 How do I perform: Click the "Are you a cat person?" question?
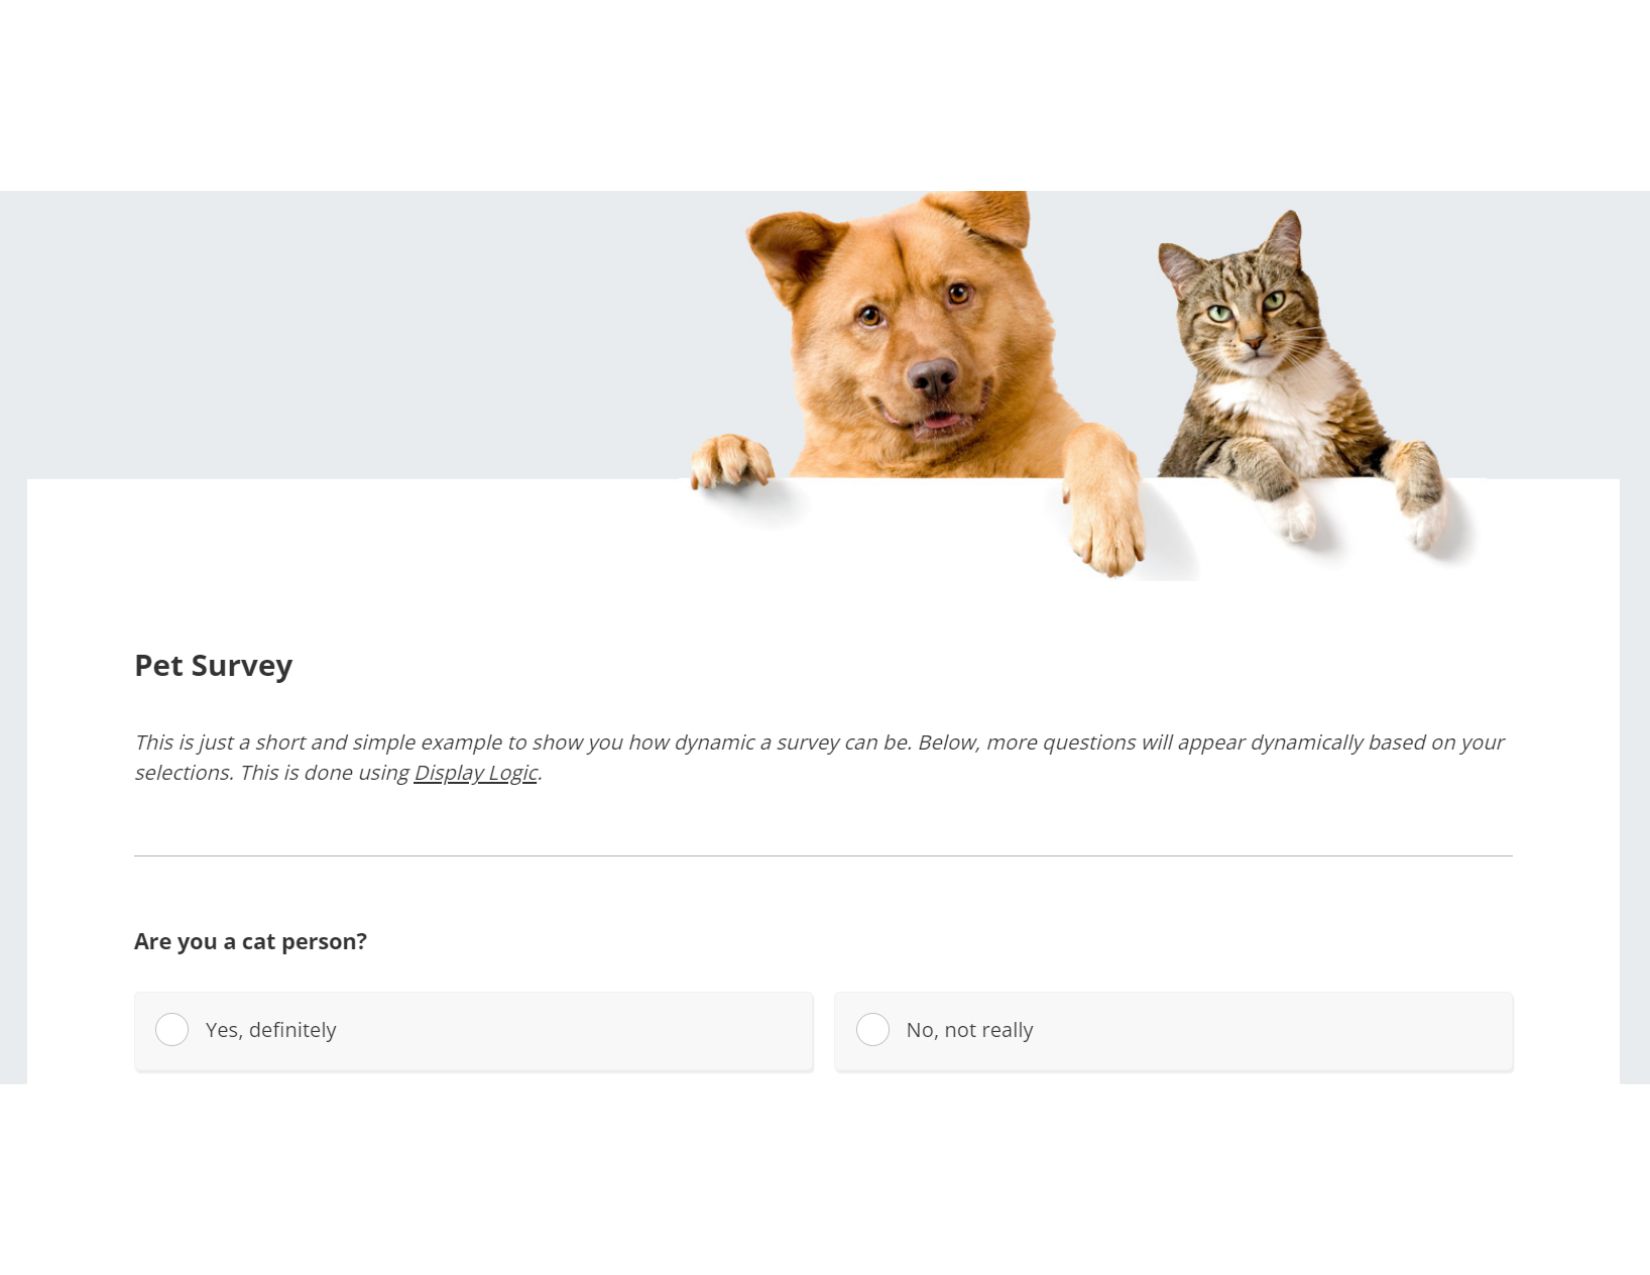[x=250, y=941]
